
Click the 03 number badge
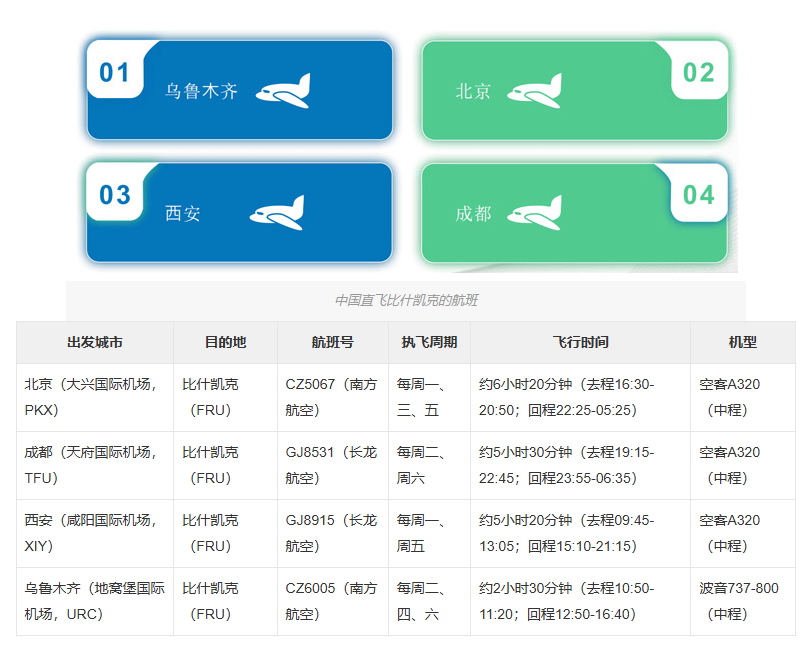[115, 195]
